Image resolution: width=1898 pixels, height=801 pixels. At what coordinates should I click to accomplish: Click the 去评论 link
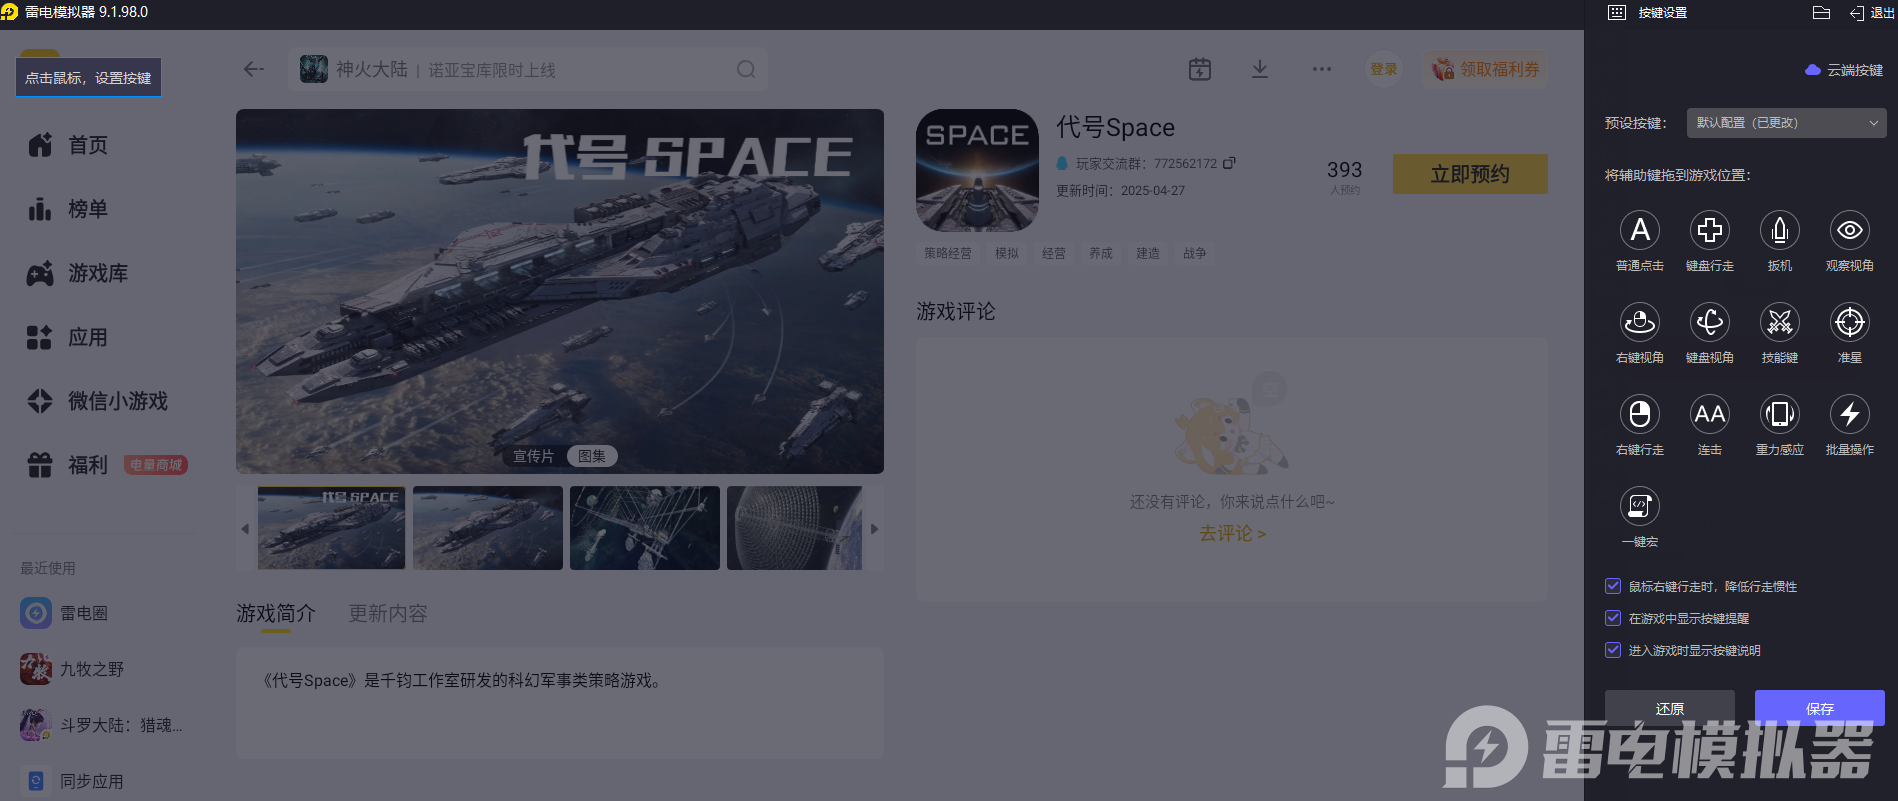click(x=1232, y=534)
